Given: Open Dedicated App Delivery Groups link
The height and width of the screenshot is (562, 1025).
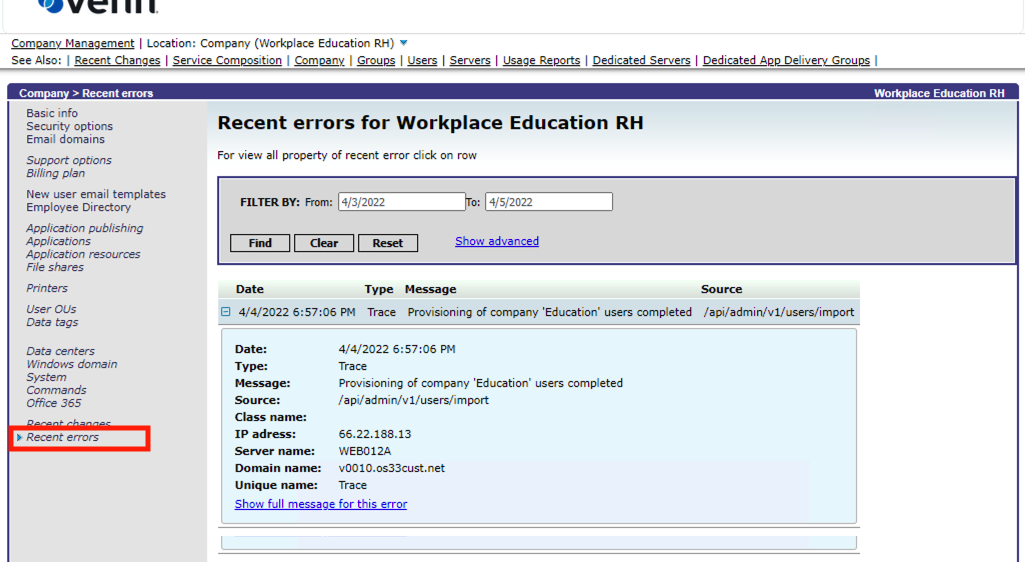Looking at the screenshot, I should pos(786,60).
